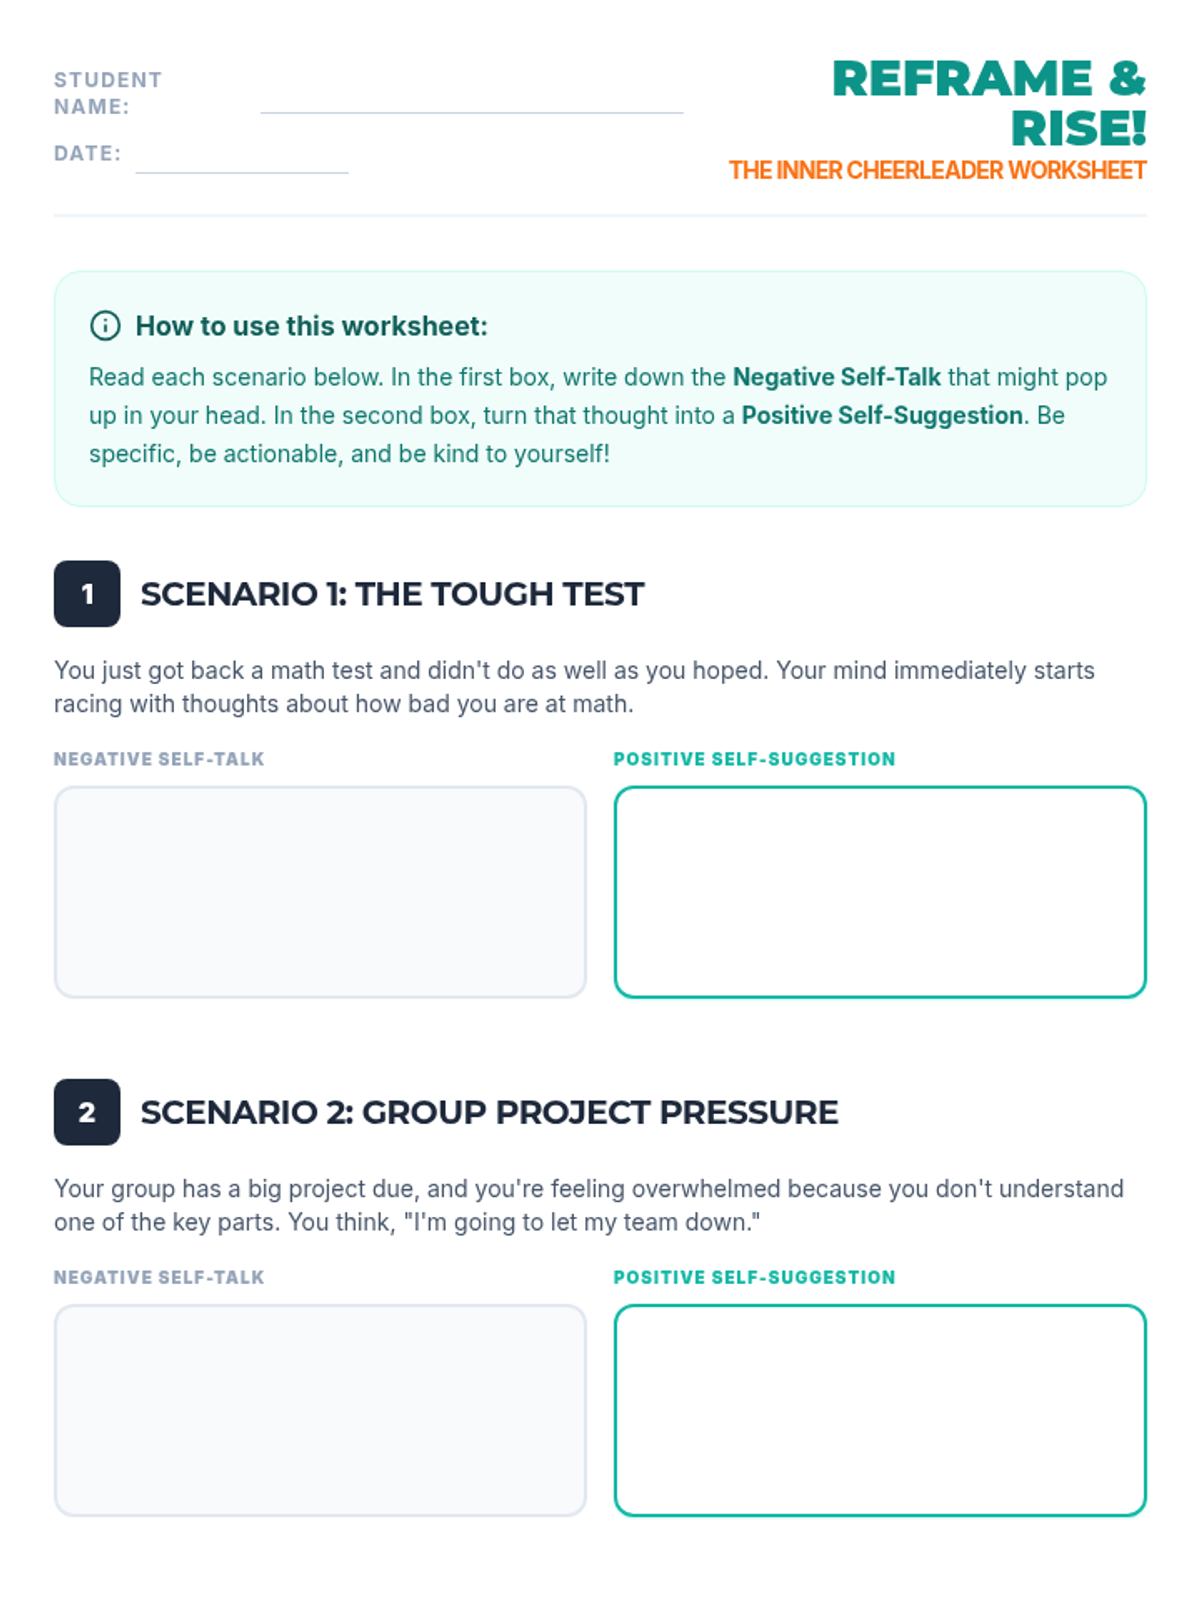Click the "How to use this worksheet:" heading
The width and height of the screenshot is (1200, 1600).
(x=311, y=326)
